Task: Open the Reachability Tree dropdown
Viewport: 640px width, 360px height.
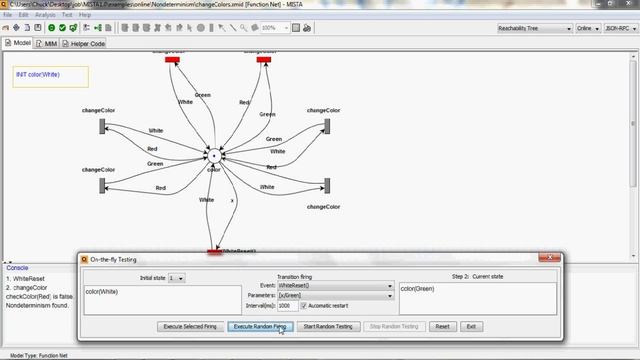Action: click(534, 28)
